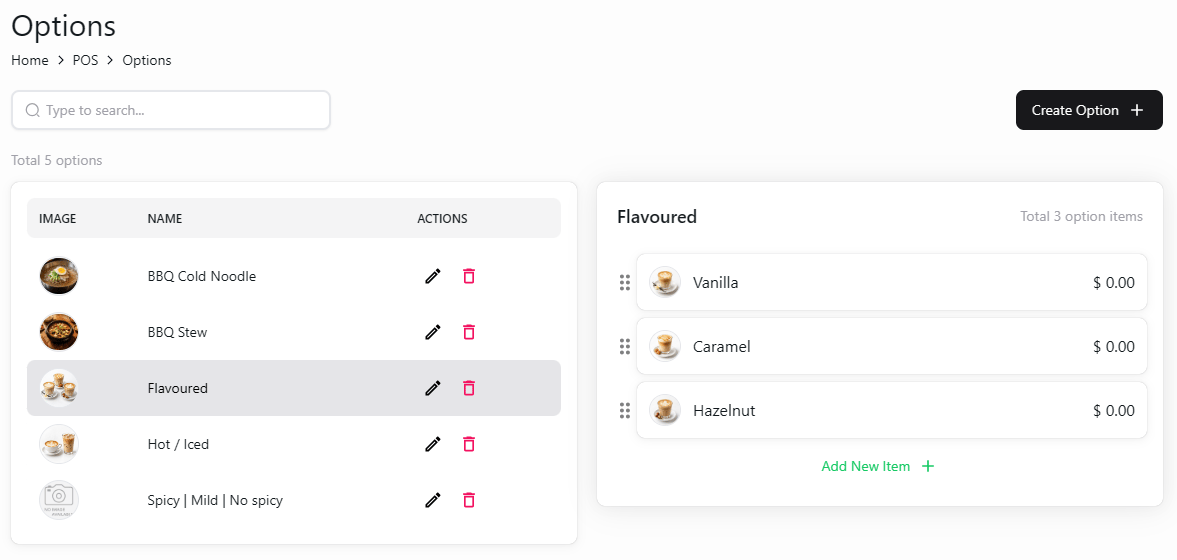
Task: Select Spicy | Mild | No spicy name
Action: (215, 500)
